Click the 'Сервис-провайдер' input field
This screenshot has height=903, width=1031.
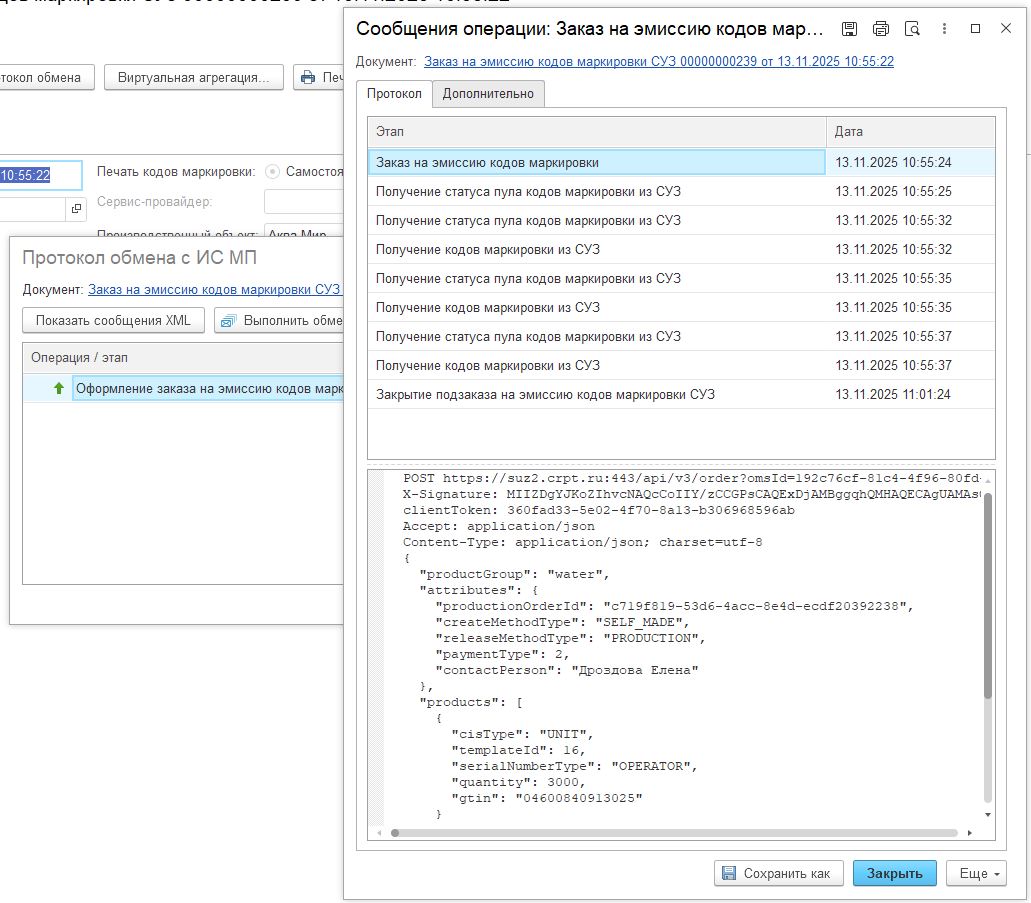[x=303, y=202]
